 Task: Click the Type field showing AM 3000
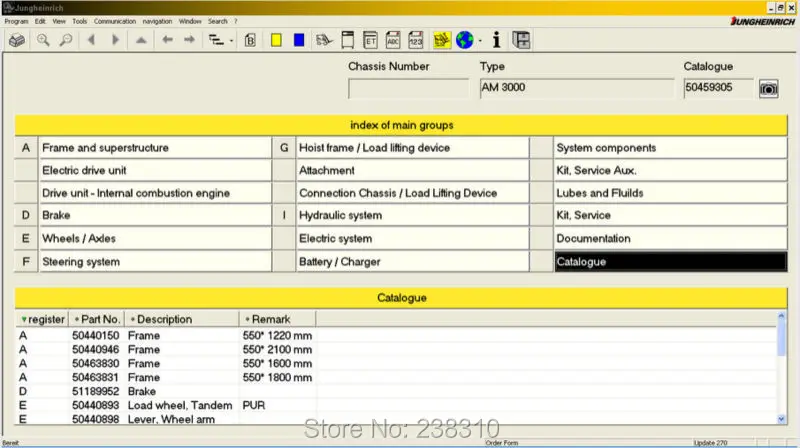point(577,88)
